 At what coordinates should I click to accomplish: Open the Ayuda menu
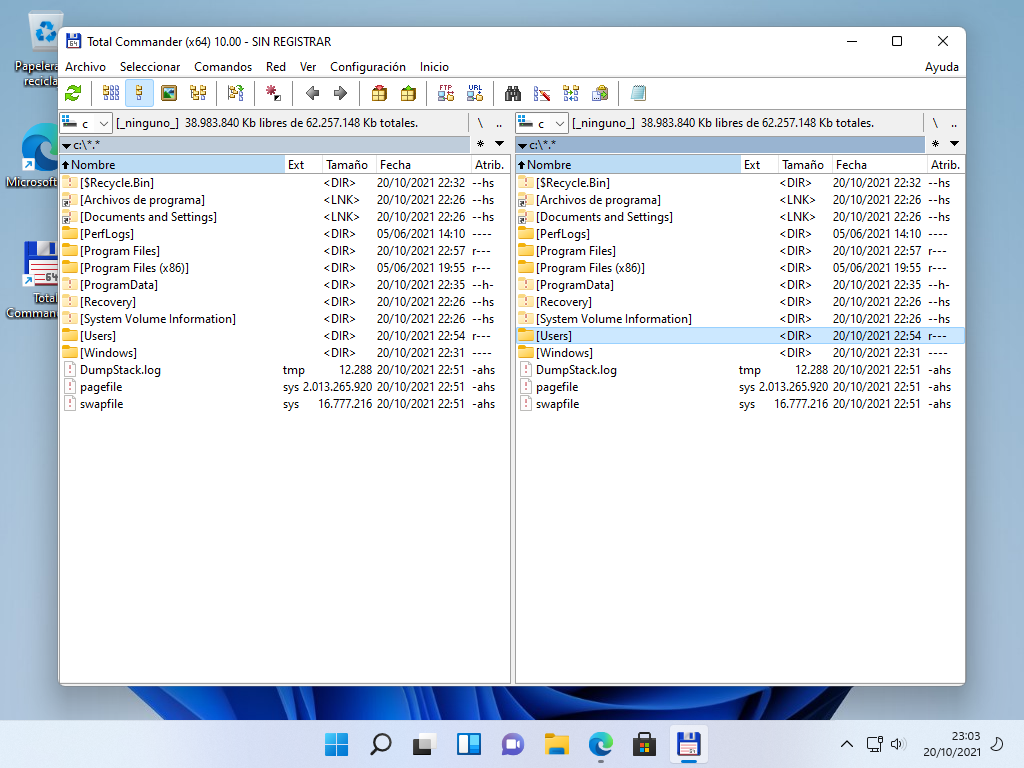942,67
